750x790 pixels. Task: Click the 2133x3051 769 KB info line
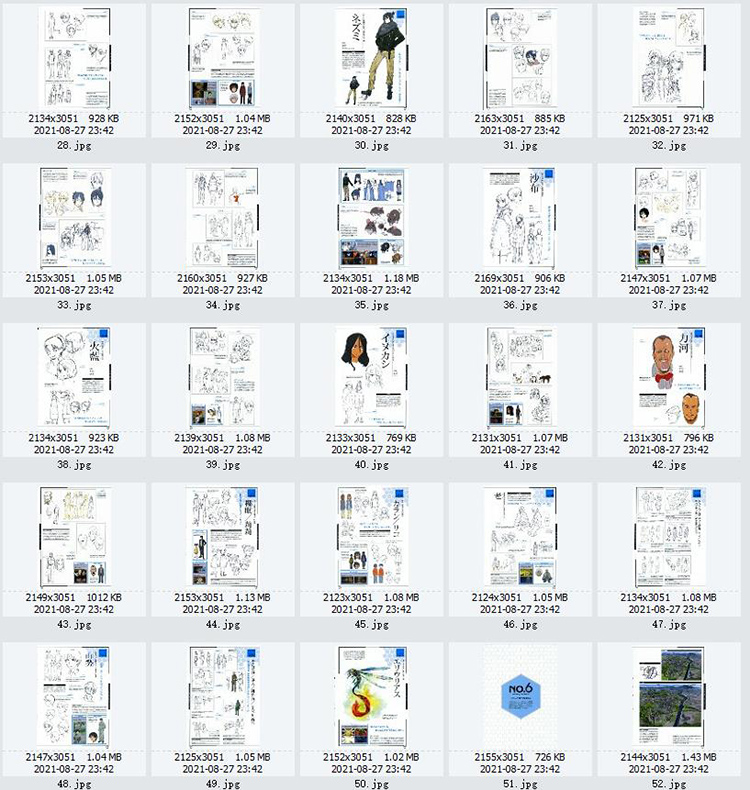371,438
